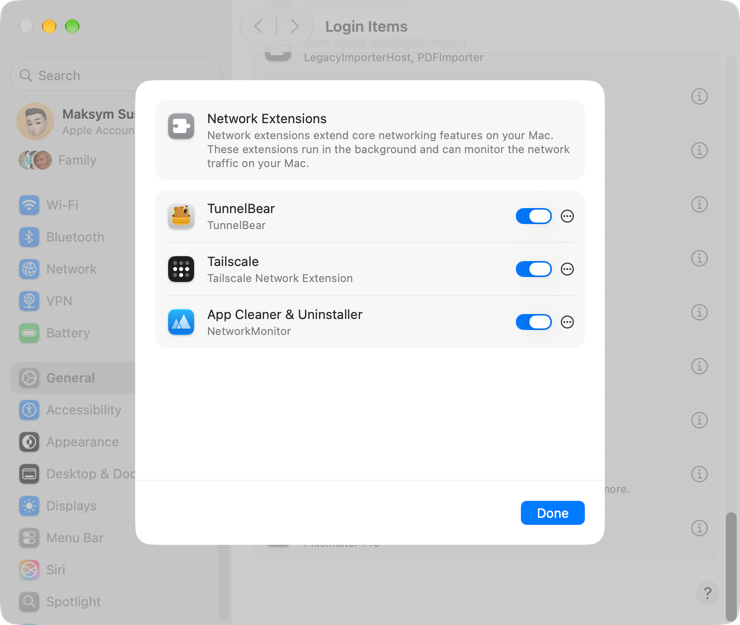Click the TunnelBear app icon

(x=181, y=216)
